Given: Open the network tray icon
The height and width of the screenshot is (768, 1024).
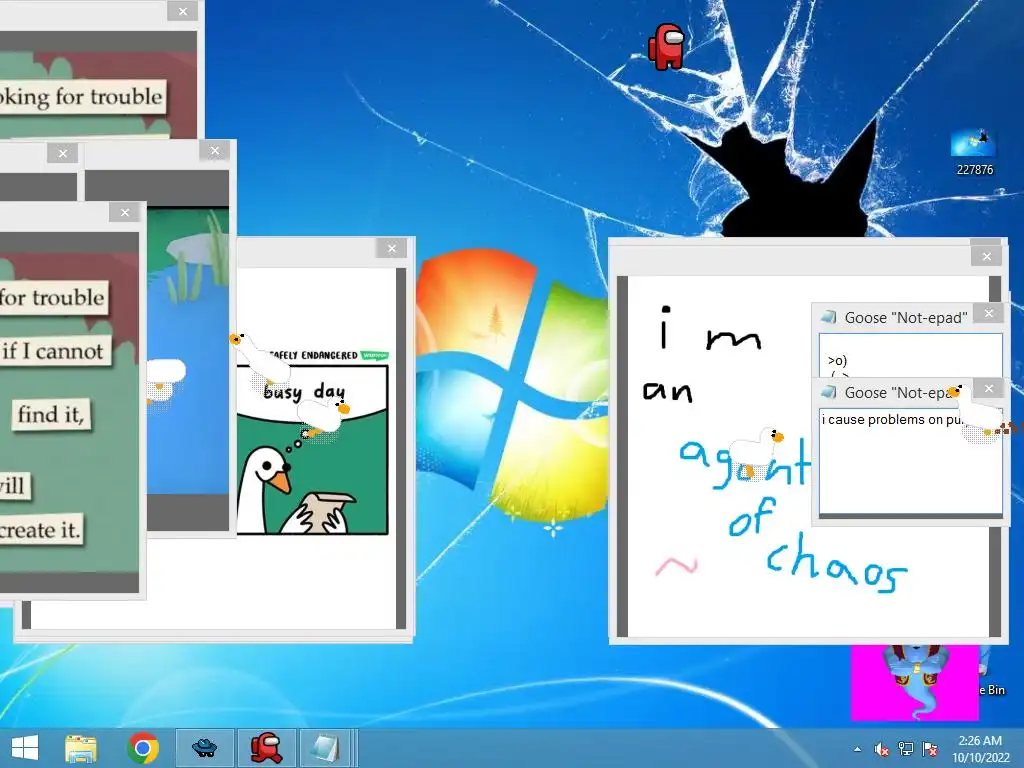Looking at the screenshot, I should point(906,749).
